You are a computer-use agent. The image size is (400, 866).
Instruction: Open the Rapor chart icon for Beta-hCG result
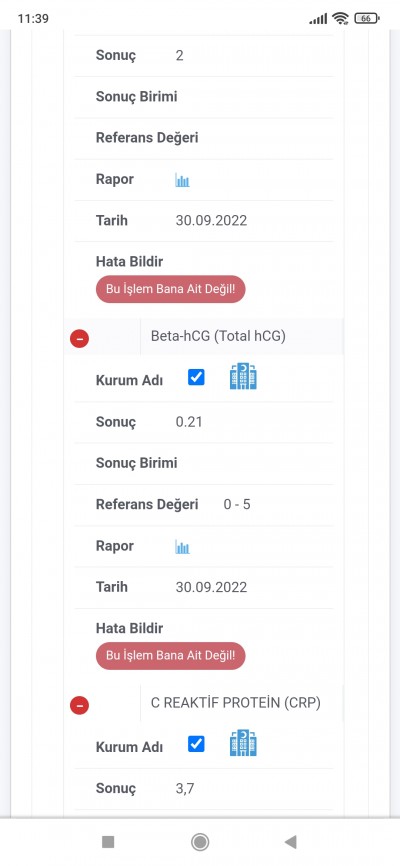point(182,547)
